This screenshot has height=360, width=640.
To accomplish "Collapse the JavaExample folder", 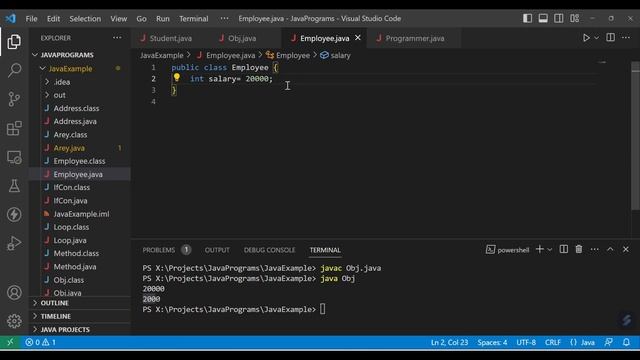I will click(69, 69).
